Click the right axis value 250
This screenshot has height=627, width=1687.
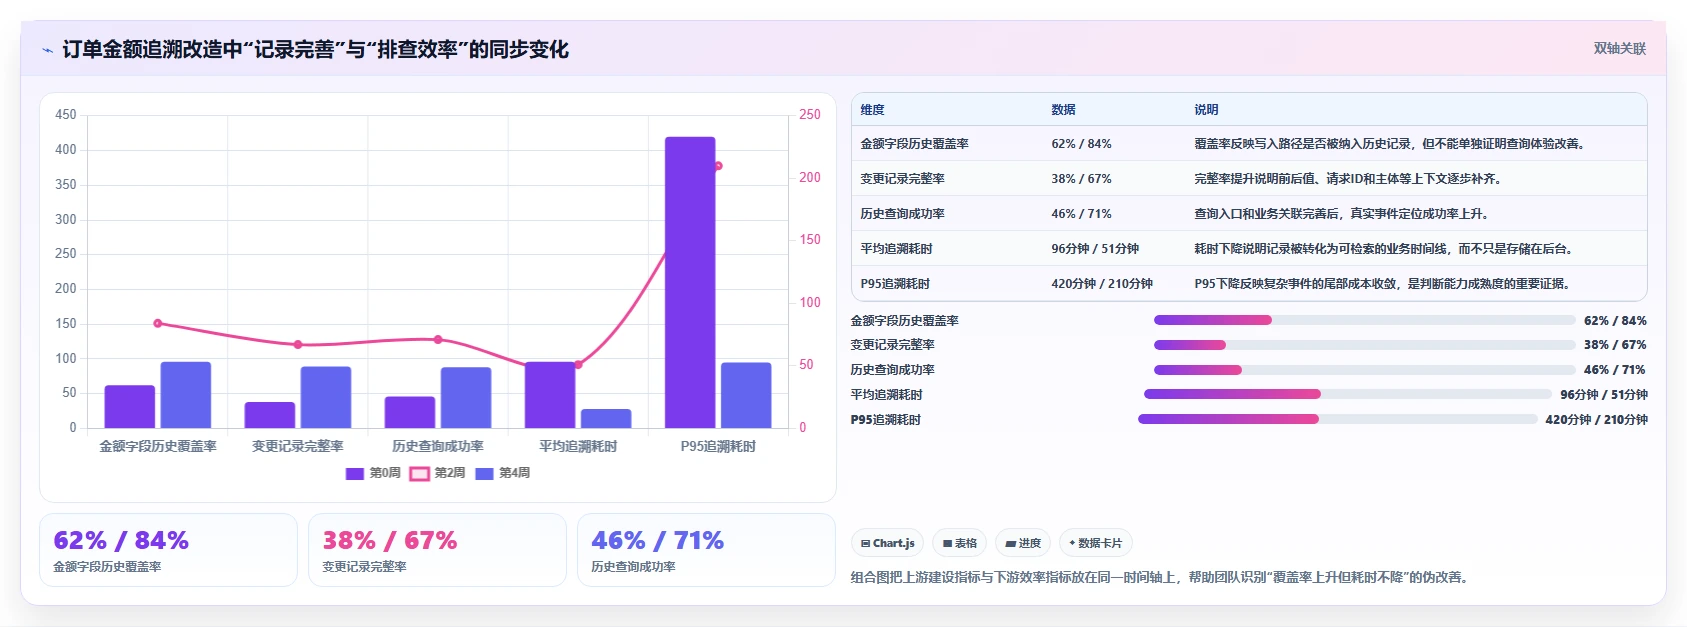point(810,115)
